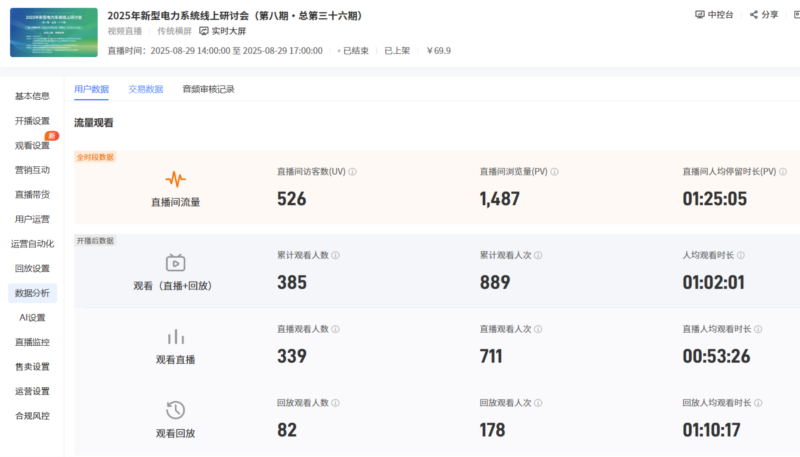
Task: Click info icon beside 回放观看人数
Action: tap(335, 403)
